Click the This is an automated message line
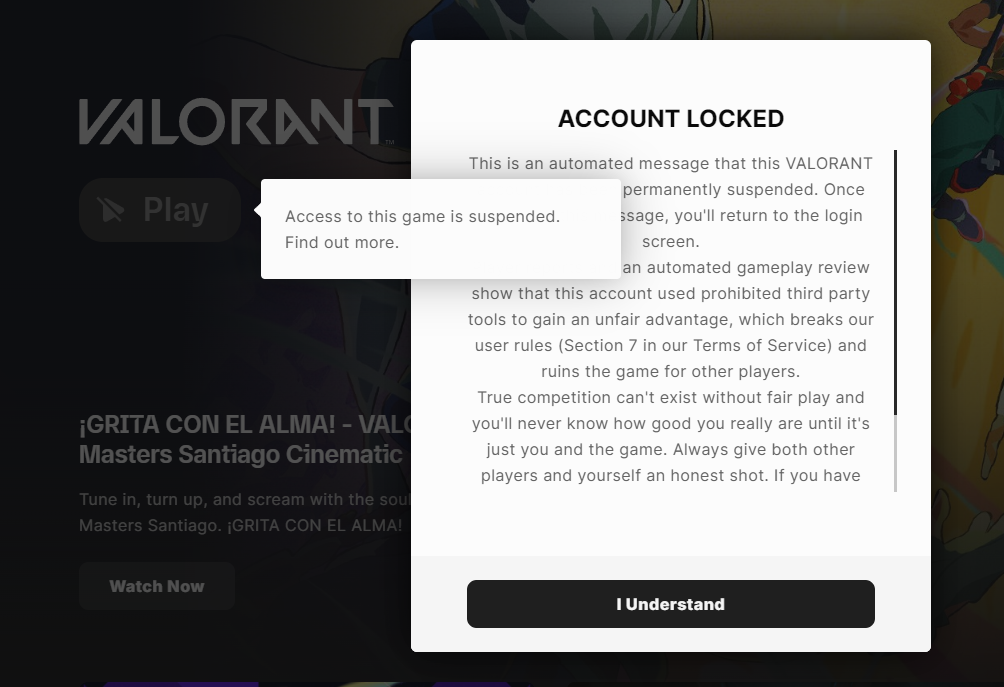Image resolution: width=1004 pixels, height=687 pixels. tap(670, 164)
